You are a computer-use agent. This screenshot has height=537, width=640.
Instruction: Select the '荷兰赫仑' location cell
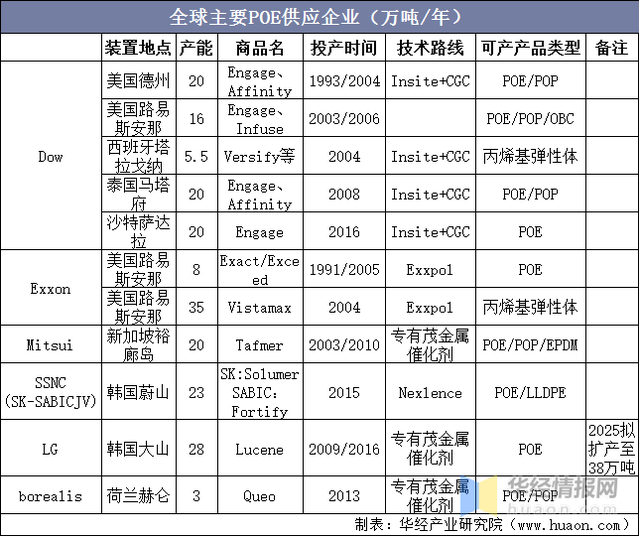click(x=138, y=496)
